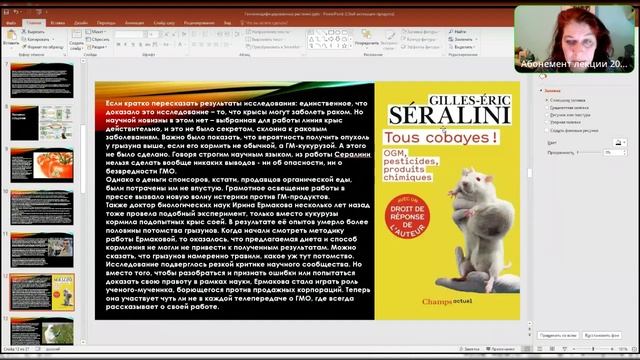
Task: Click Format Painter (Формат по образцу)
Action: point(42,47)
